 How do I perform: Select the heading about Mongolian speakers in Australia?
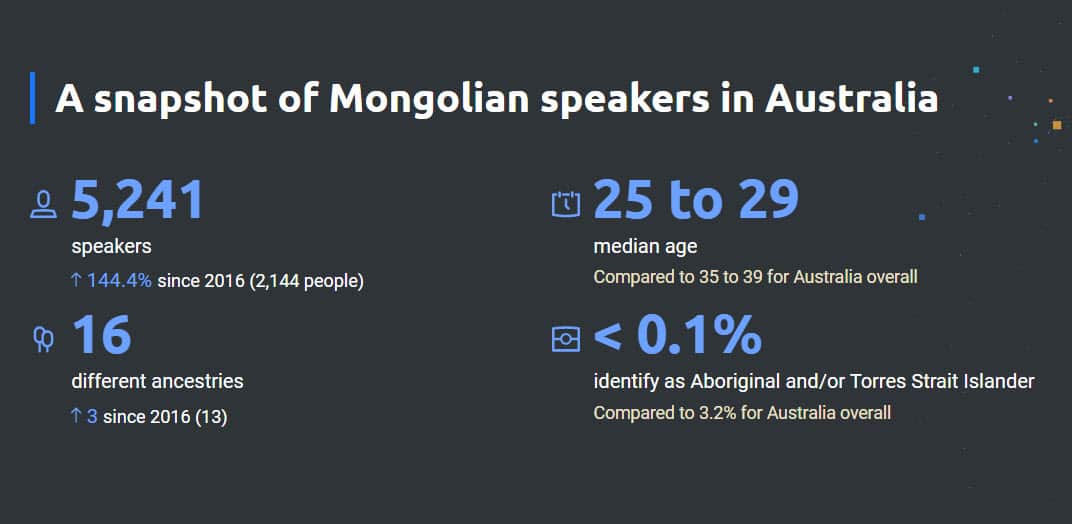click(x=496, y=99)
